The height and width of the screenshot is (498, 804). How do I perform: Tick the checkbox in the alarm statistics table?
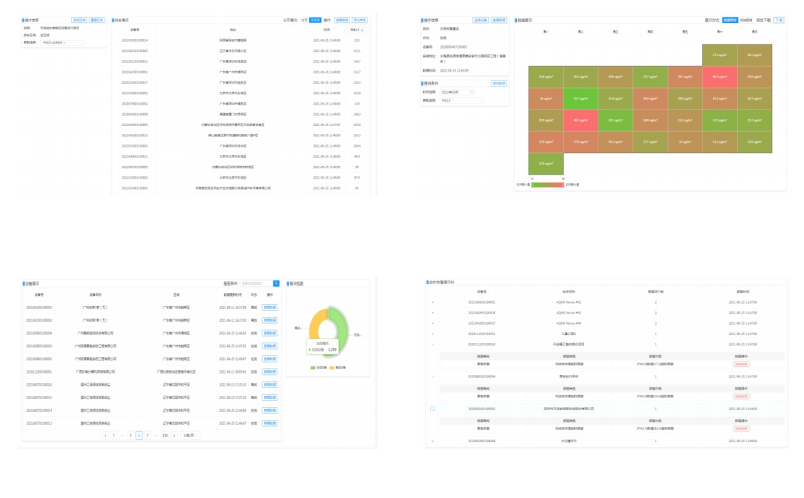click(x=432, y=410)
